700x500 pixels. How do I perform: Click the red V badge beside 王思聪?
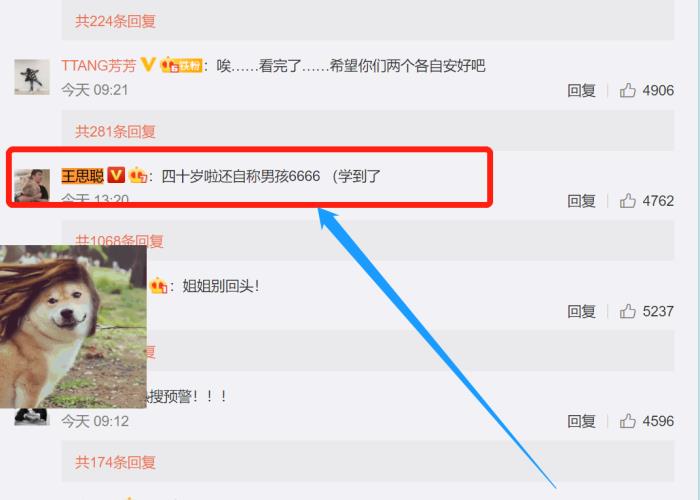116,175
